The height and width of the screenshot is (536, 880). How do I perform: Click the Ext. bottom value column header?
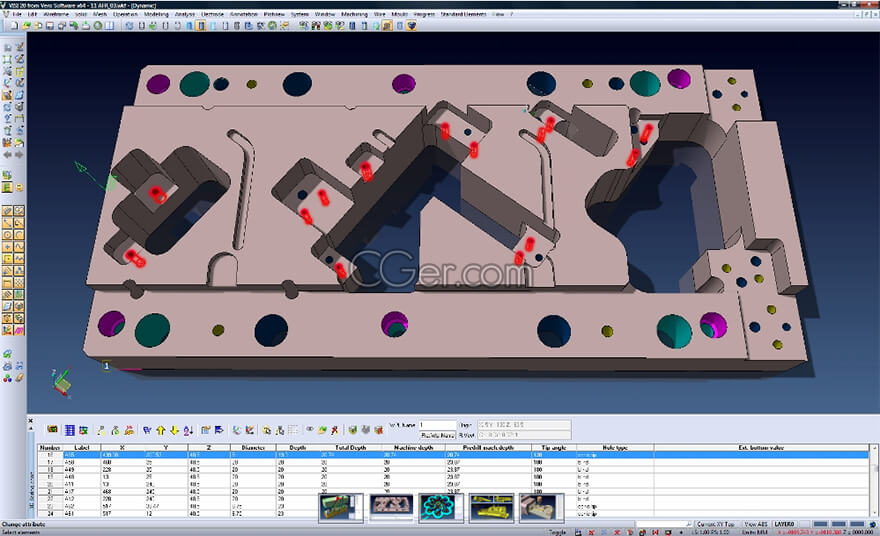[761, 447]
